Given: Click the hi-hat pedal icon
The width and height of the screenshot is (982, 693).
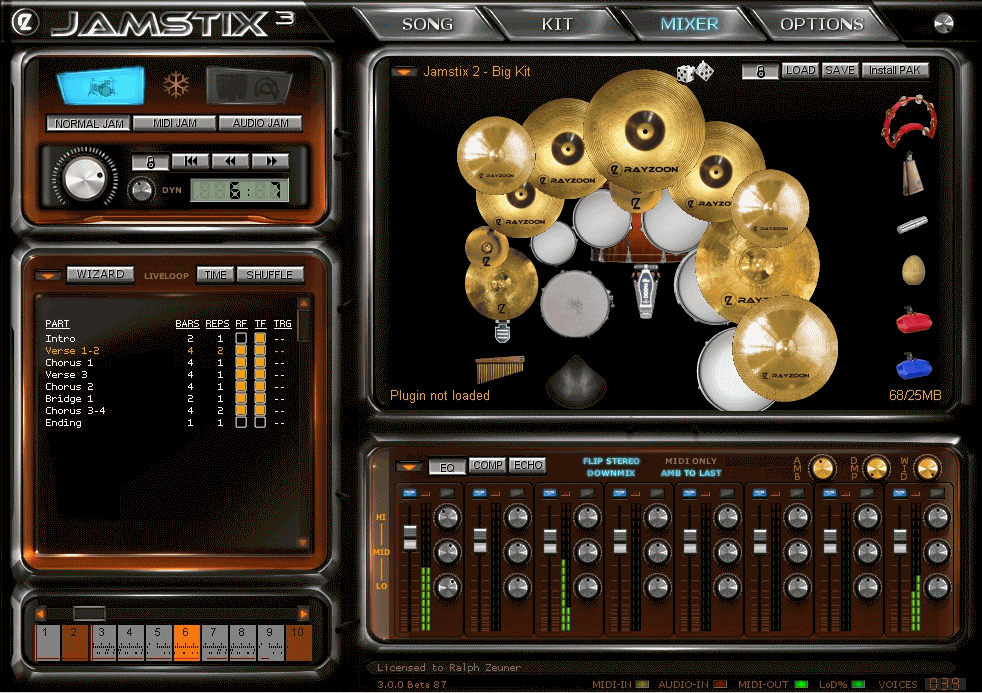Looking at the screenshot, I should (x=502, y=331).
